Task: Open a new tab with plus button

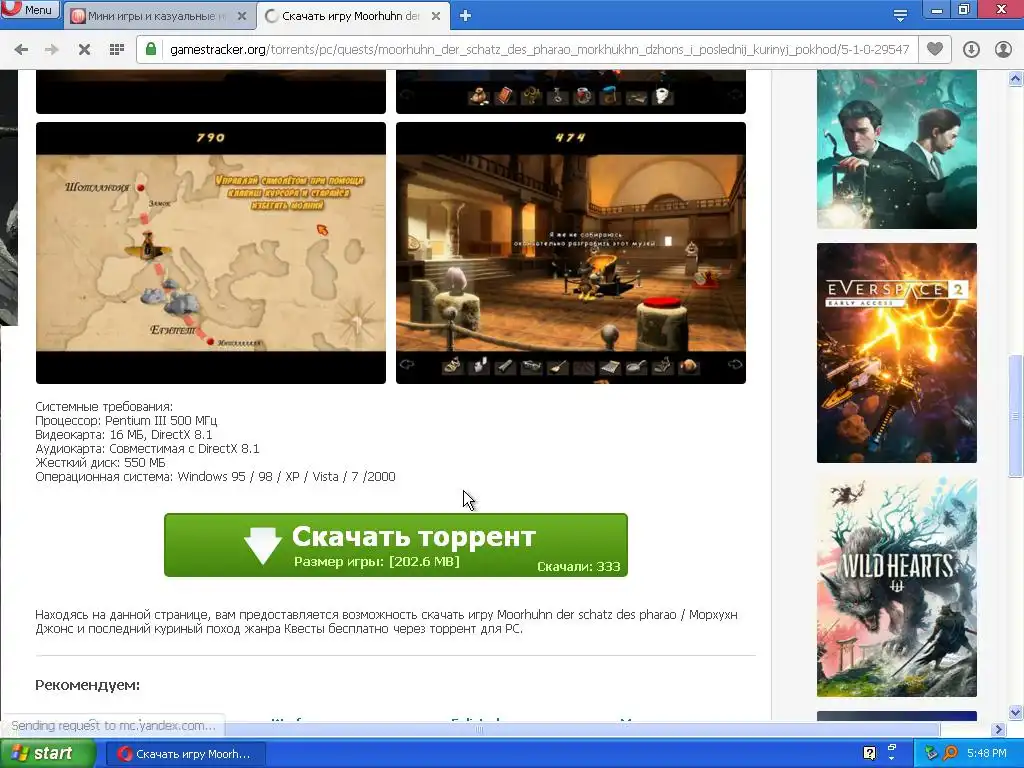Action: [x=465, y=16]
